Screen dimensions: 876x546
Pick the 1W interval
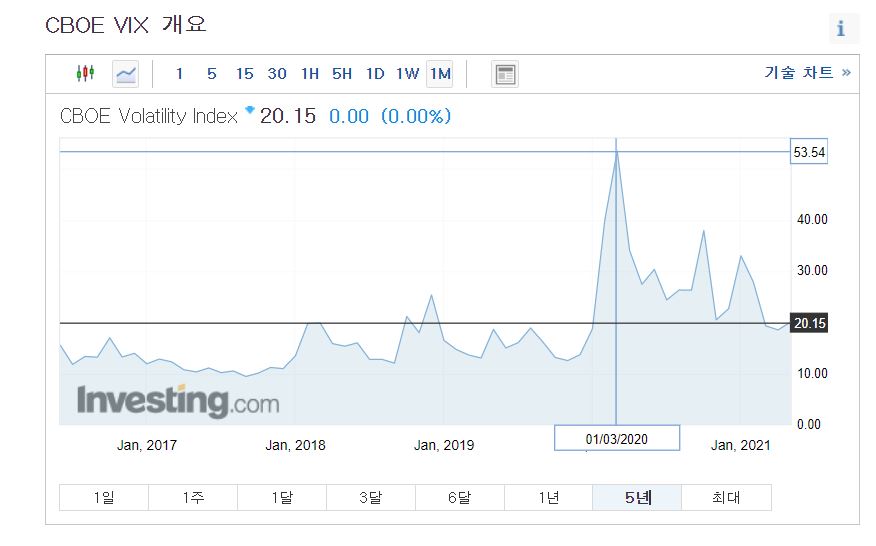pyautogui.click(x=408, y=74)
